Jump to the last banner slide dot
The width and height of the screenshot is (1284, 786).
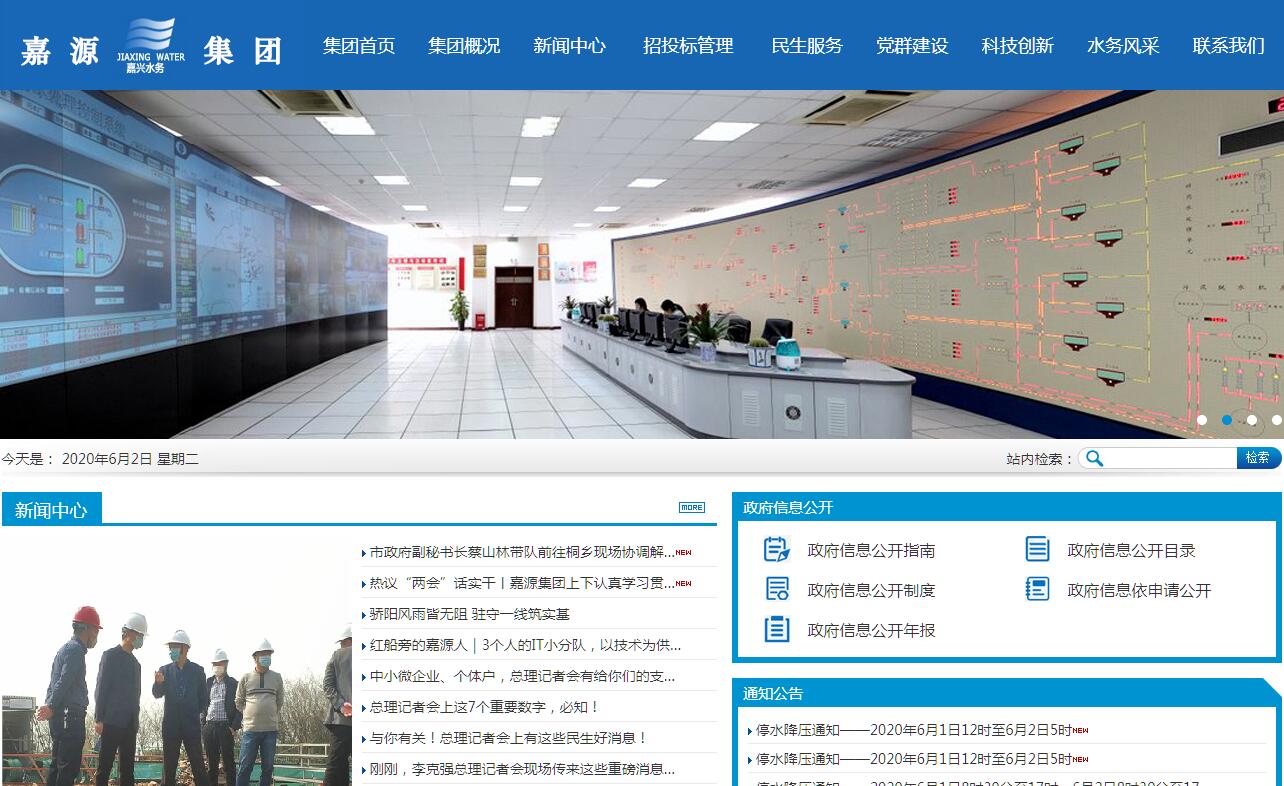pos(1276,420)
